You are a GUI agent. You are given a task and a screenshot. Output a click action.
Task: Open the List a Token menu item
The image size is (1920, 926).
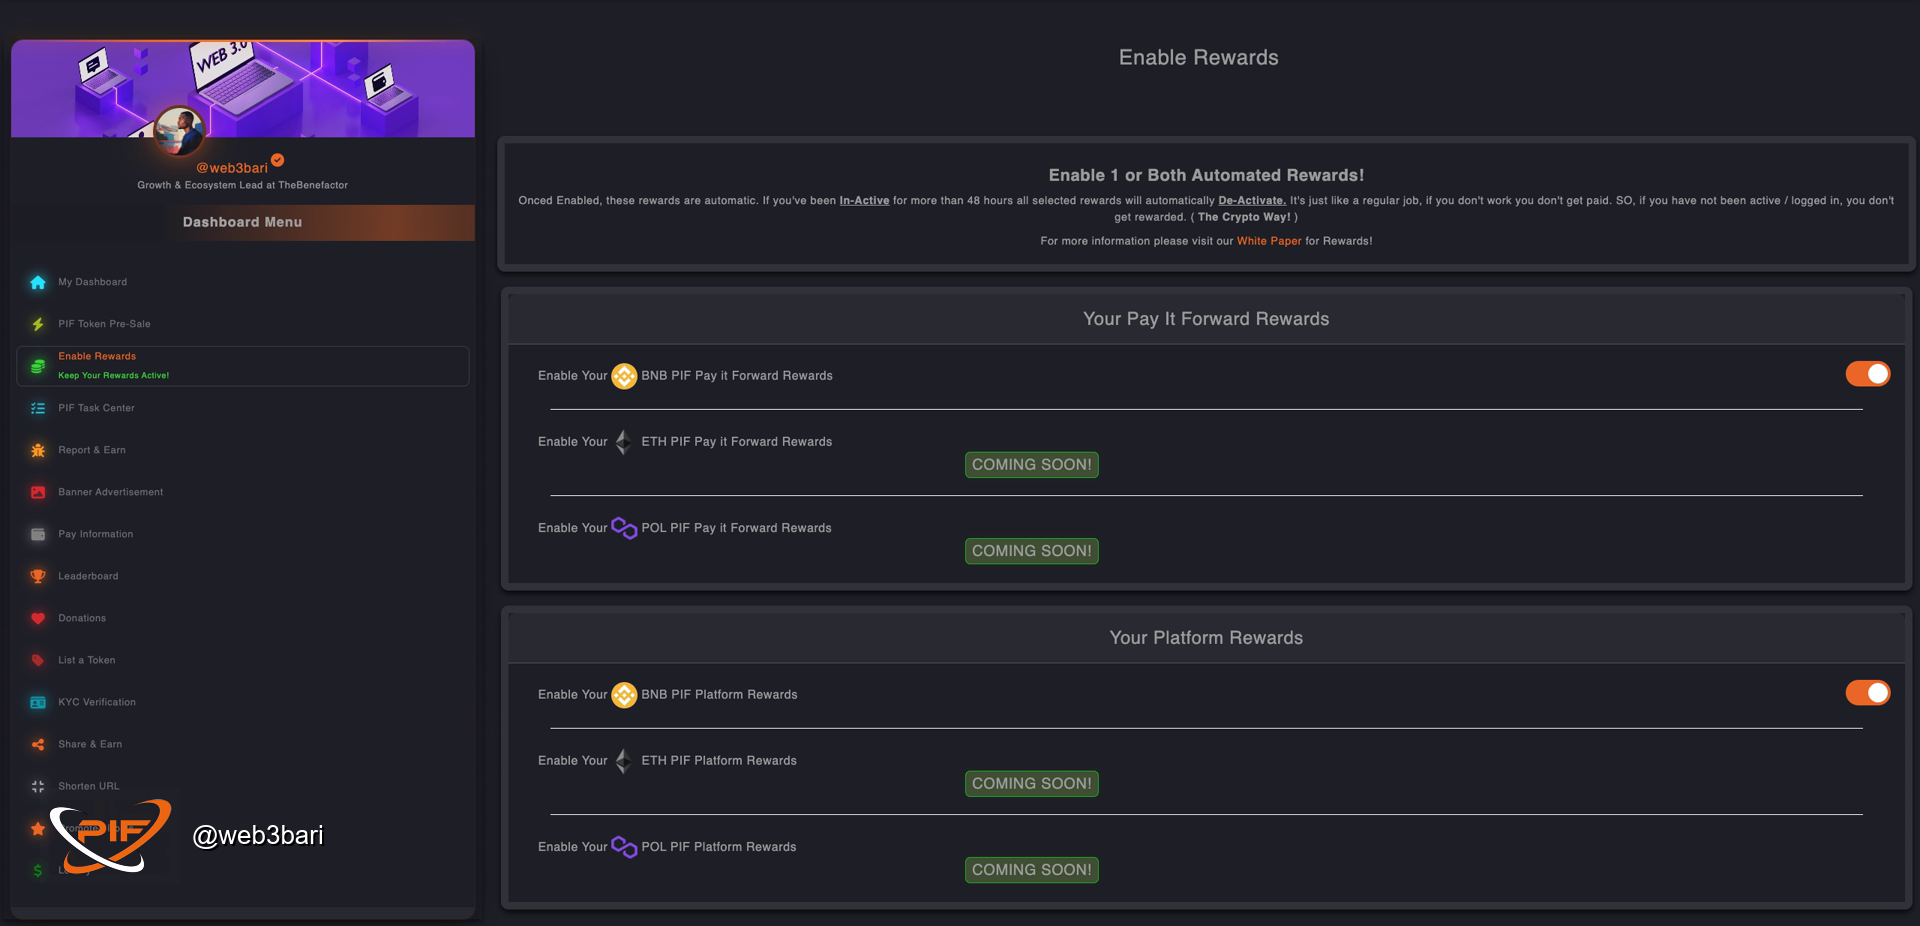(86, 660)
